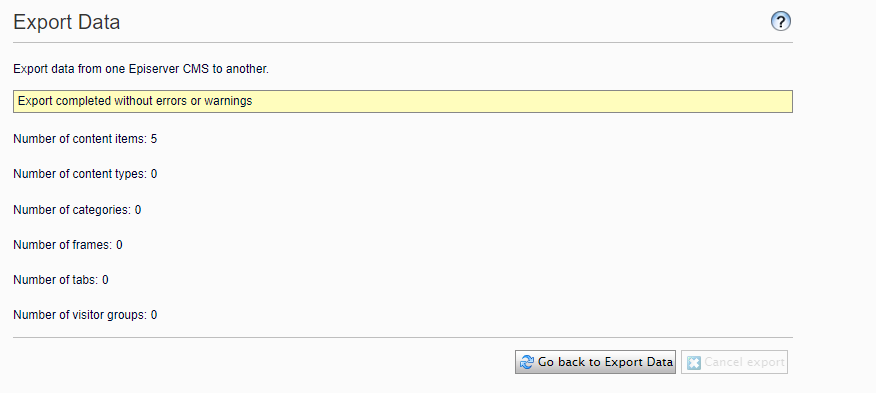Click the X icon on Cancel export button

(x=693, y=362)
